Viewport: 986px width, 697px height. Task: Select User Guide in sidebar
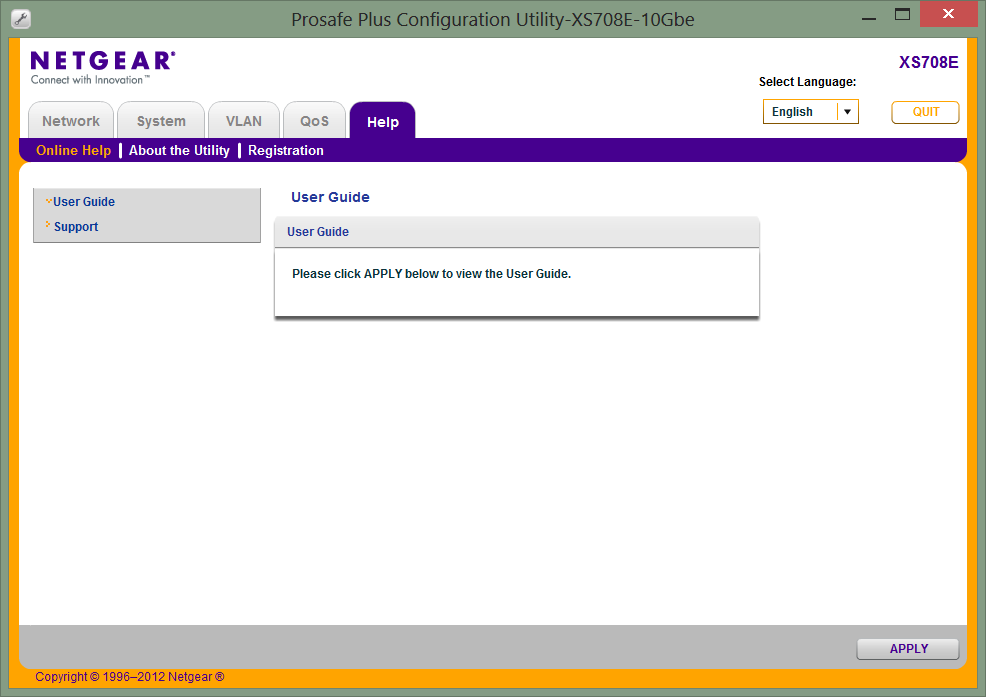pos(84,202)
